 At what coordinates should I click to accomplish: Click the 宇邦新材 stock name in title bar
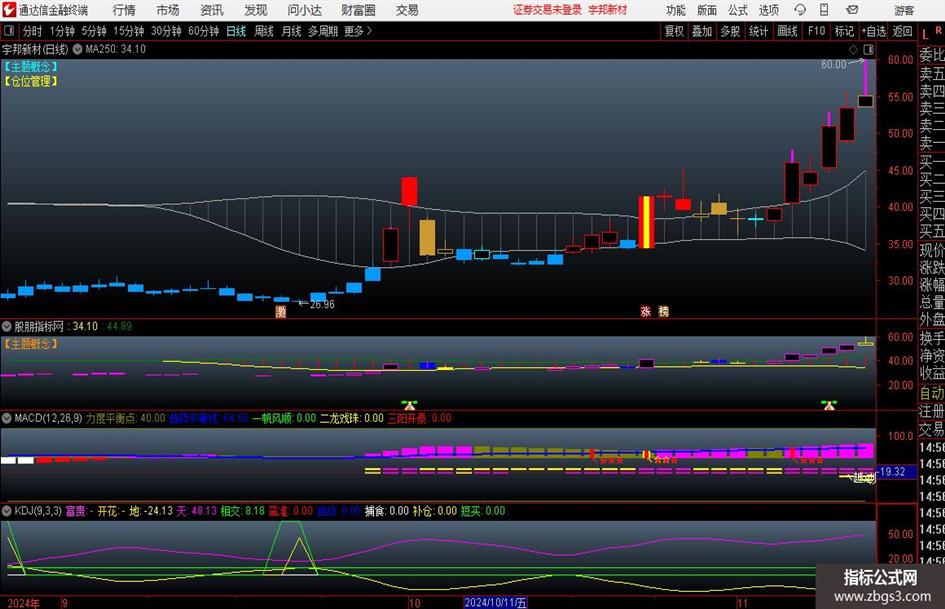tap(608, 10)
